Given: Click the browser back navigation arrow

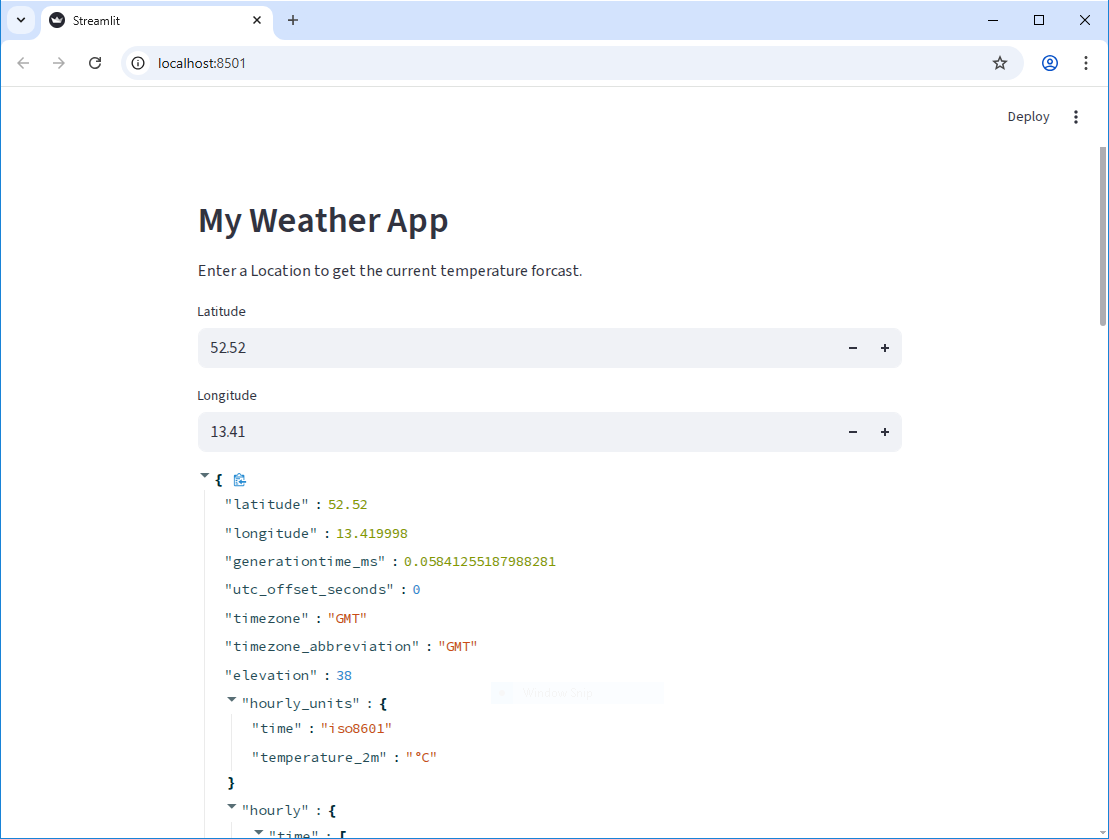Looking at the screenshot, I should click(x=23, y=62).
